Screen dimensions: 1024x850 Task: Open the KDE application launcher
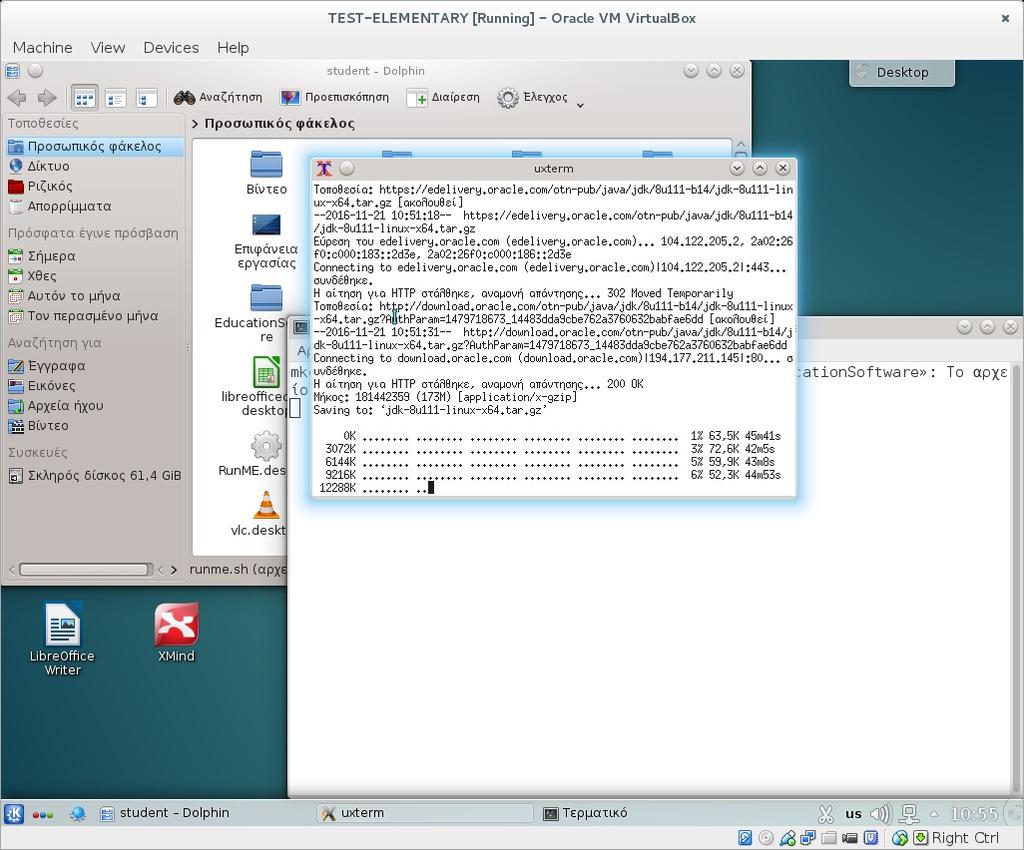pyautogui.click(x=14, y=813)
